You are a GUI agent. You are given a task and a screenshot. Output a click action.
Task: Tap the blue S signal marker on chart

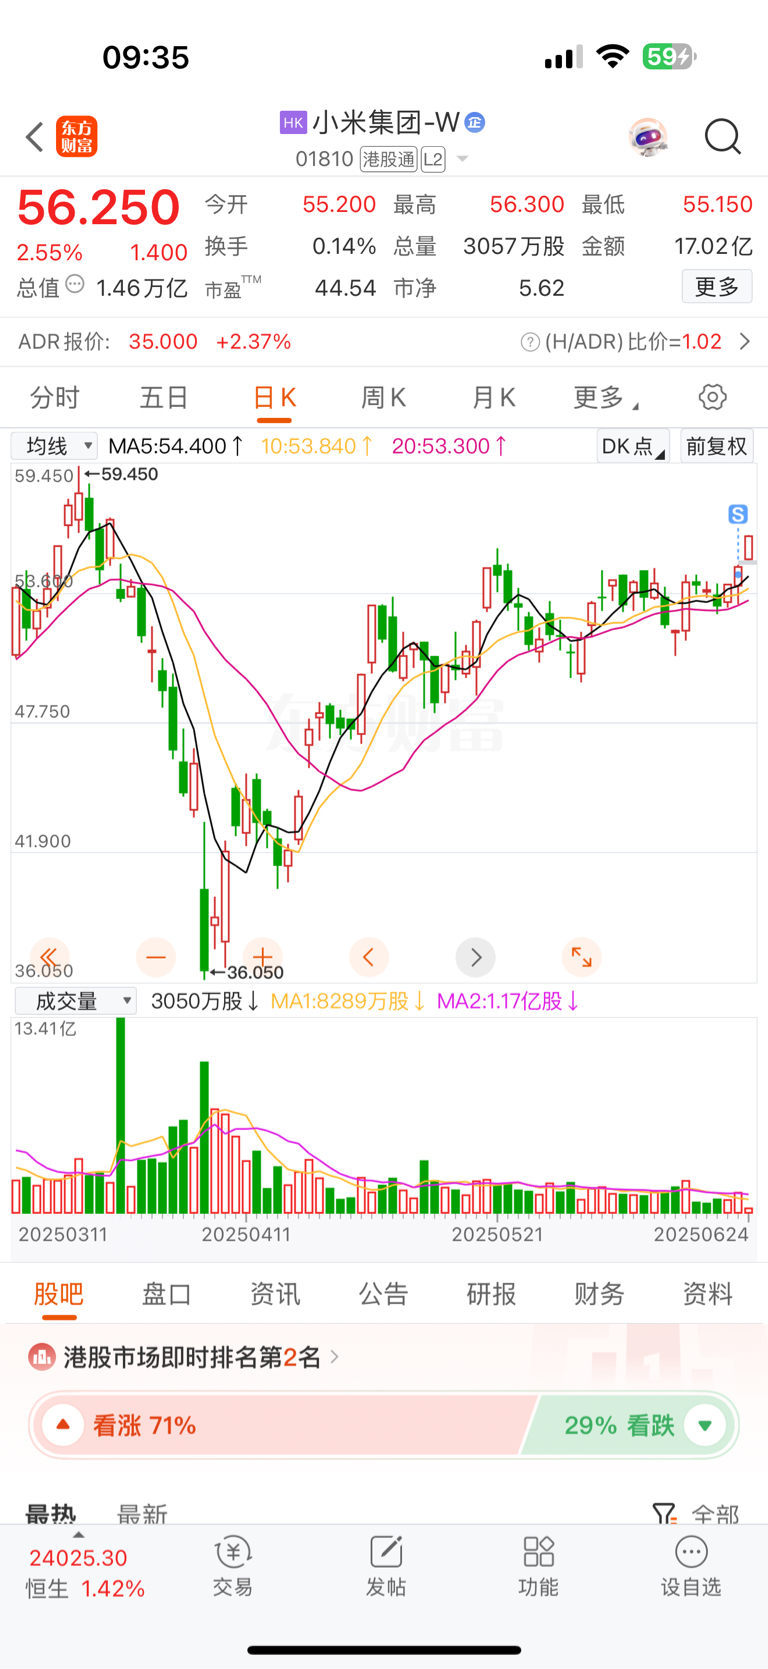[738, 514]
